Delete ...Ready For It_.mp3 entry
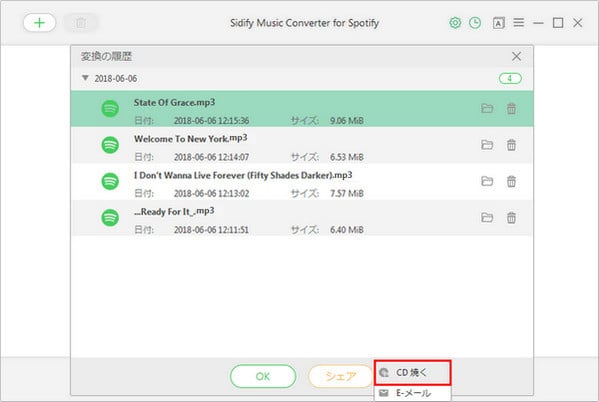The height and width of the screenshot is (402, 599). [x=511, y=217]
